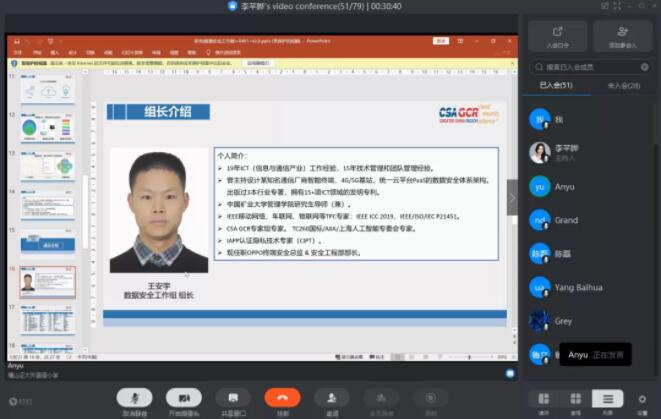This screenshot has height=419, width=661.
Task: Click the host's photo avatar
Action: (x=540, y=153)
